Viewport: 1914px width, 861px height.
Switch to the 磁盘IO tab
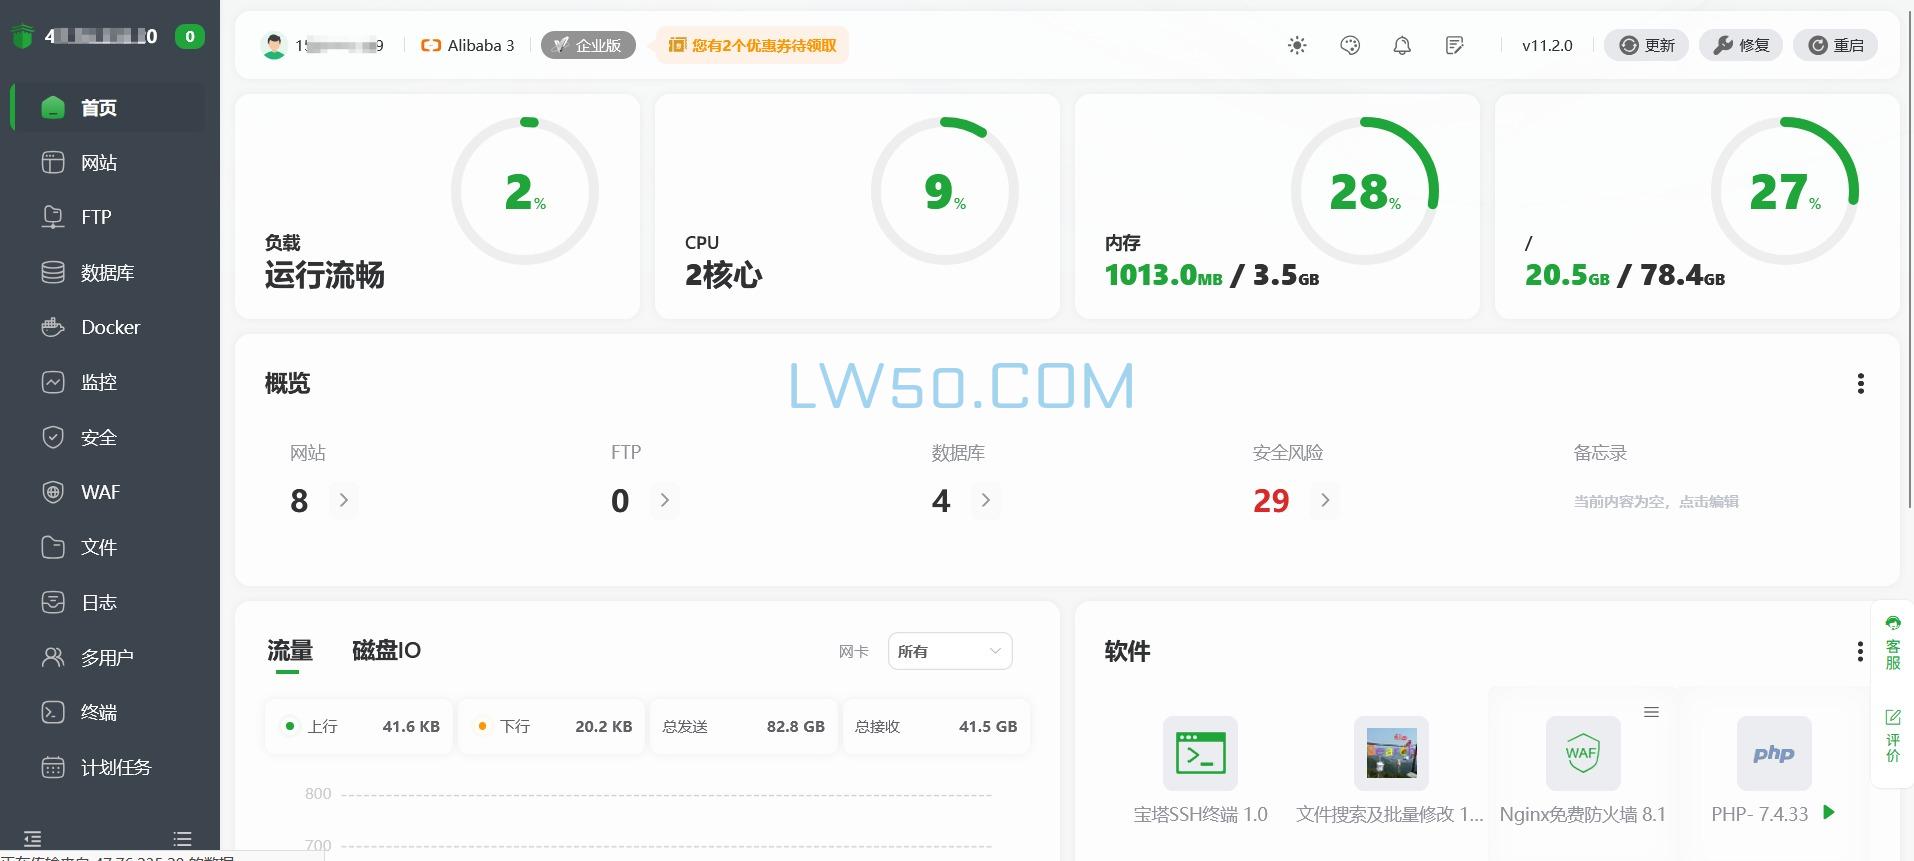point(386,651)
